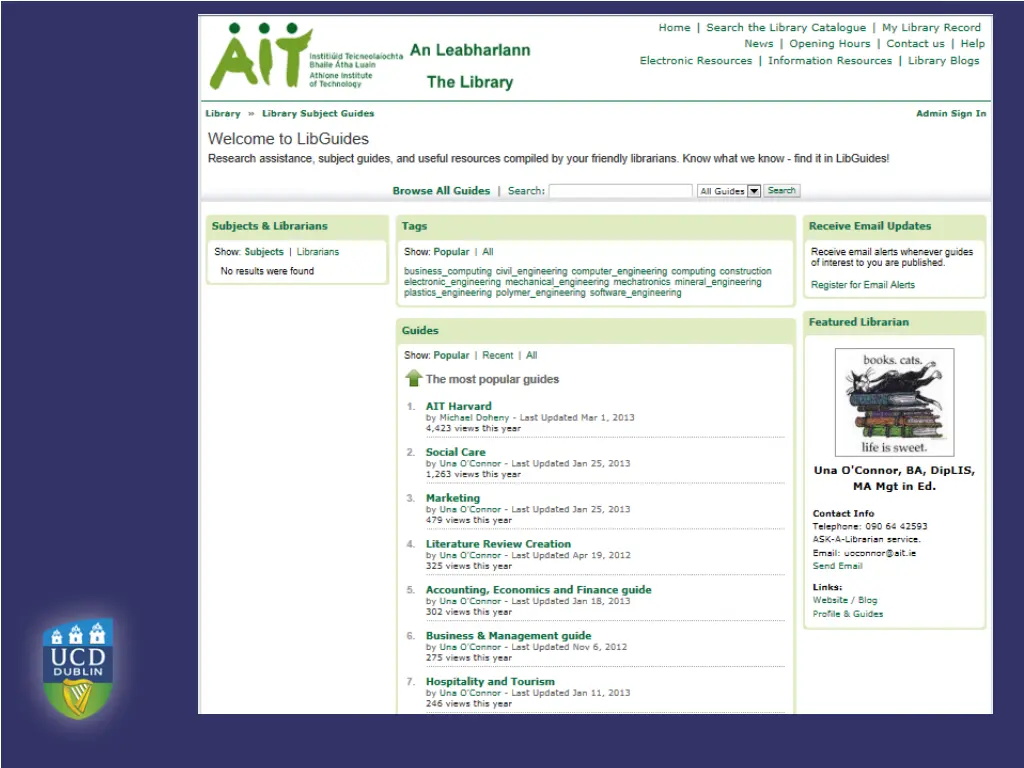Open the Marketing guide
Image resolution: width=1024 pixels, height=768 pixels.
453,498
